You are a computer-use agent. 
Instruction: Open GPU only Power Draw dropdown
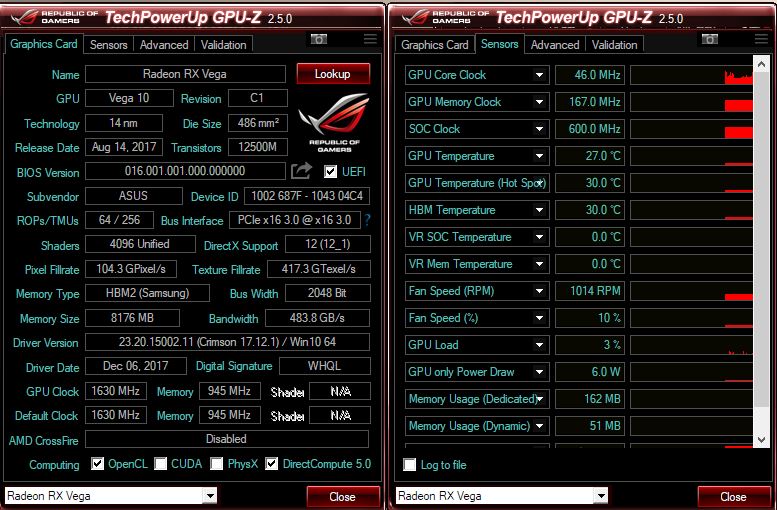click(x=539, y=372)
